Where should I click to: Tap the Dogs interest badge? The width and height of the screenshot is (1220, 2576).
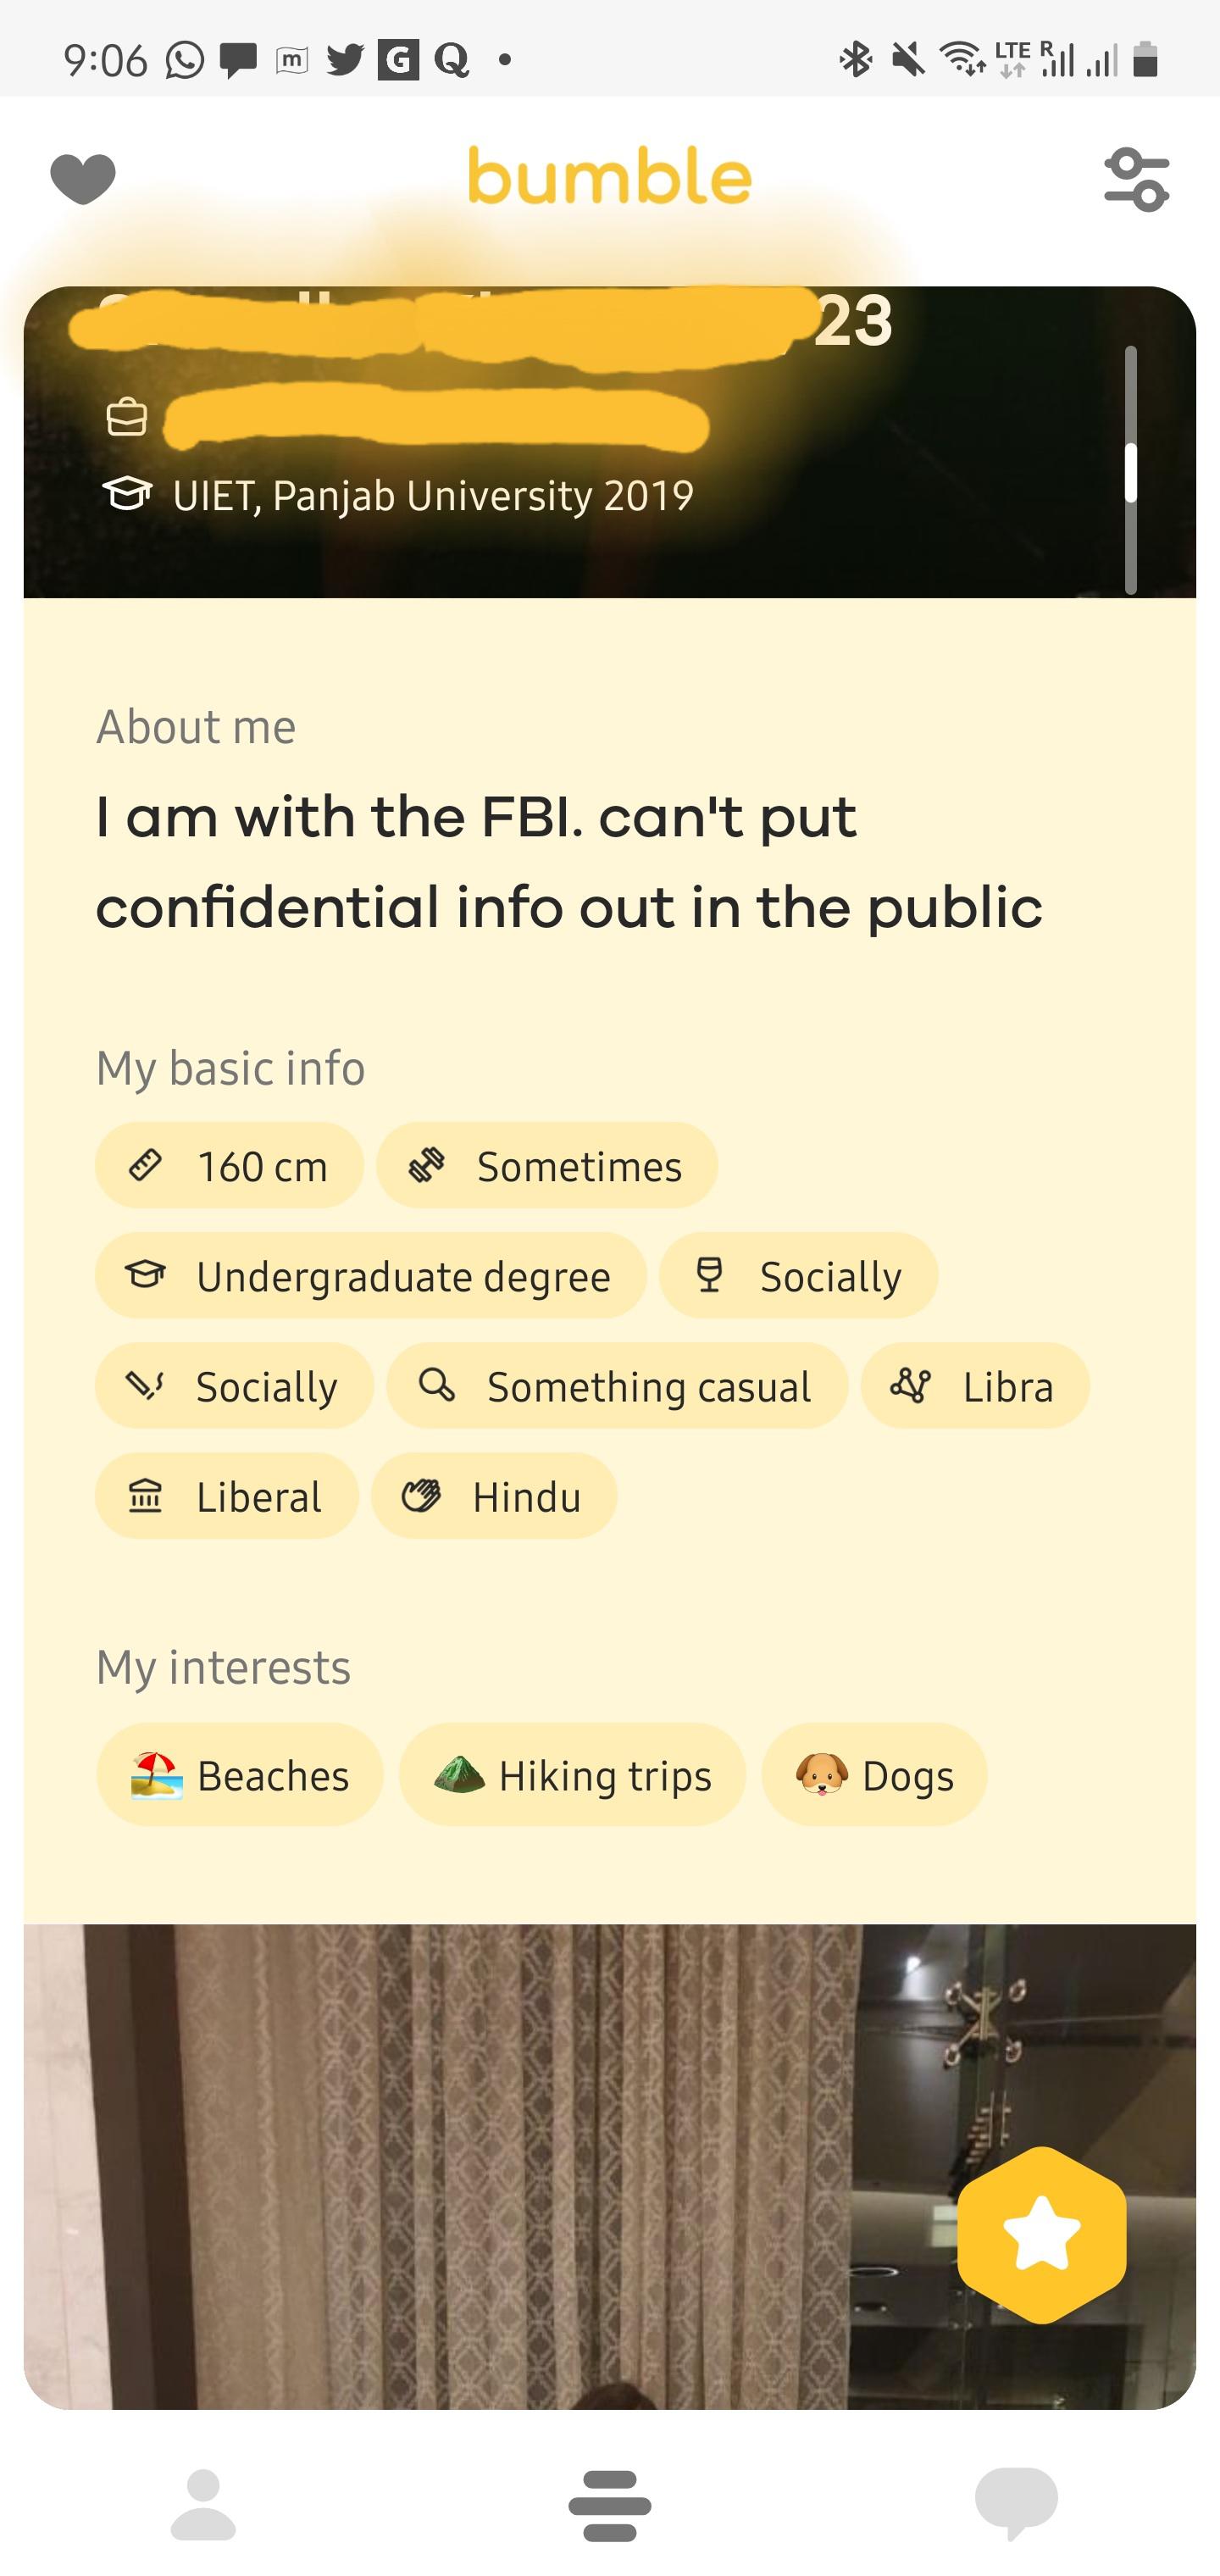(x=874, y=1775)
